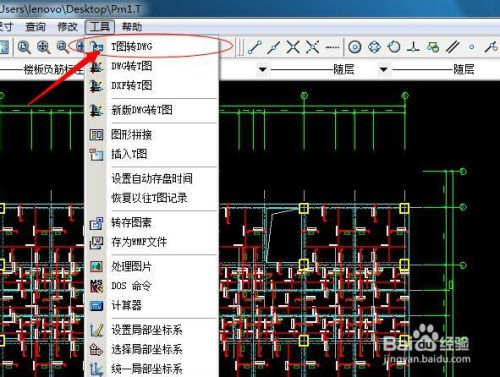Click the 统一局部坐标系 icon
This screenshot has width=500, height=377.
coord(97,369)
